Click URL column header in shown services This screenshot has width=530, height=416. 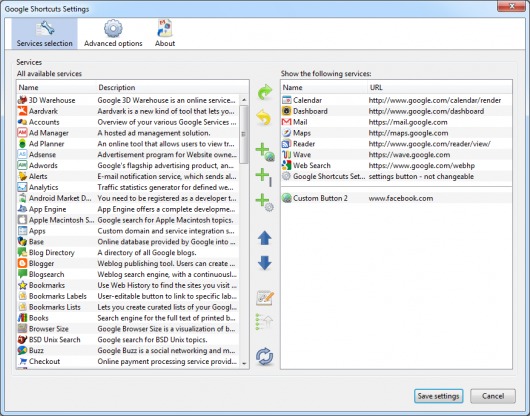[x=440, y=88]
